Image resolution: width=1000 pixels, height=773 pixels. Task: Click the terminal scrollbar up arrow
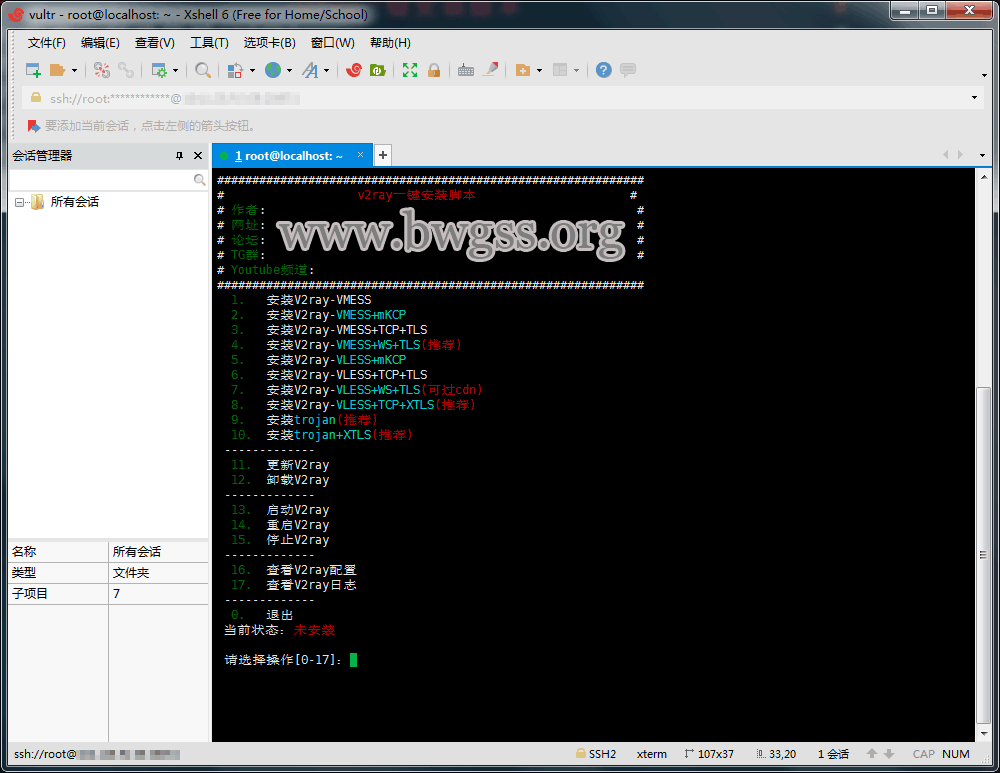(x=983, y=177)
